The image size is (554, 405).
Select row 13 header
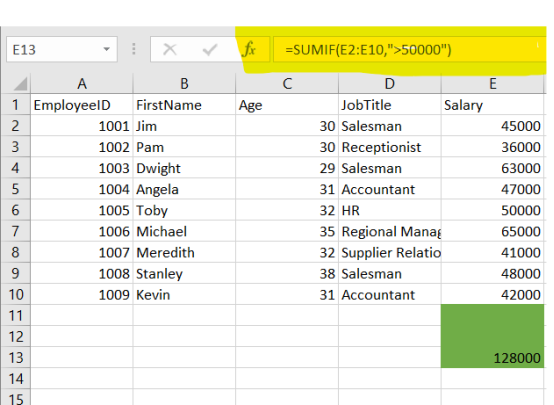click(16, 358)
